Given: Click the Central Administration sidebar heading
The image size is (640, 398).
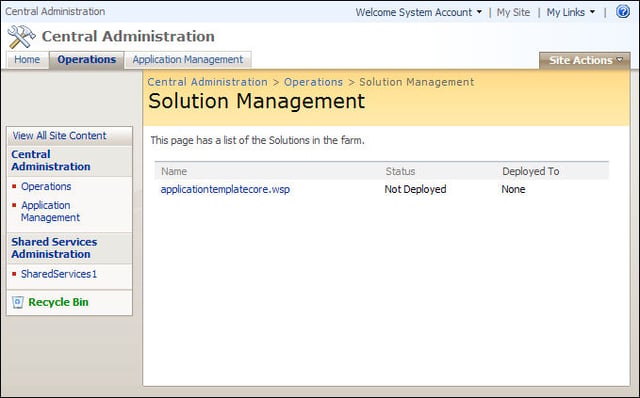Looking at the screenshot, I should pos(51,160).
